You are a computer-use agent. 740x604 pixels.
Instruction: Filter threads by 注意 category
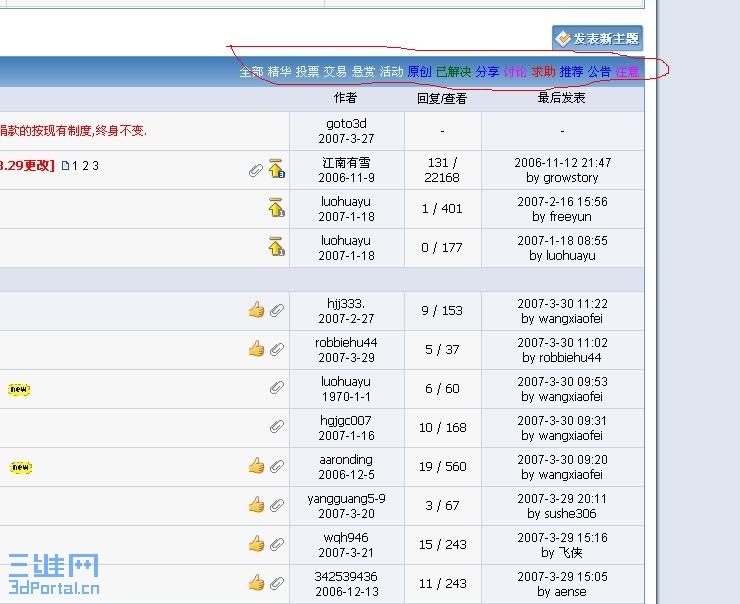point(627,72)
